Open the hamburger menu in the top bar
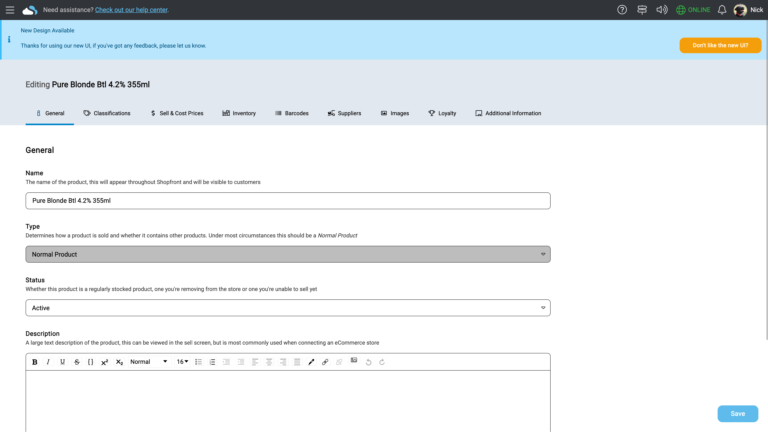Screen dimensions: 768x432 coord(10,10)
